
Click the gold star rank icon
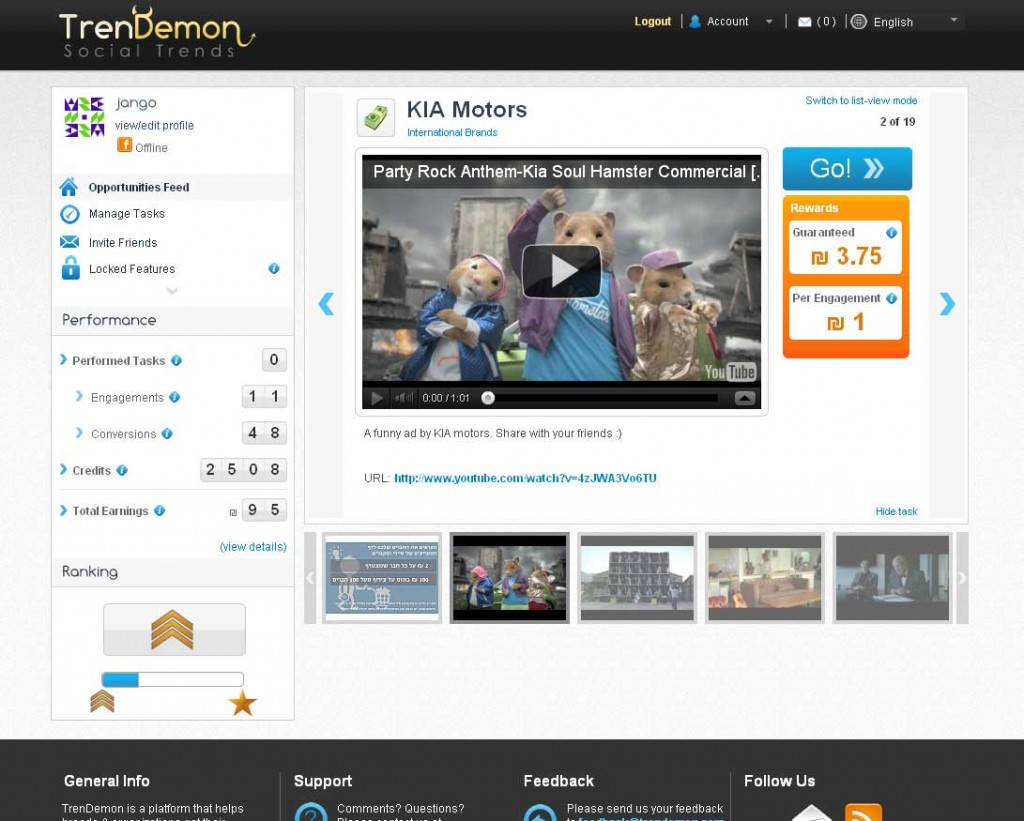(242, 703)
